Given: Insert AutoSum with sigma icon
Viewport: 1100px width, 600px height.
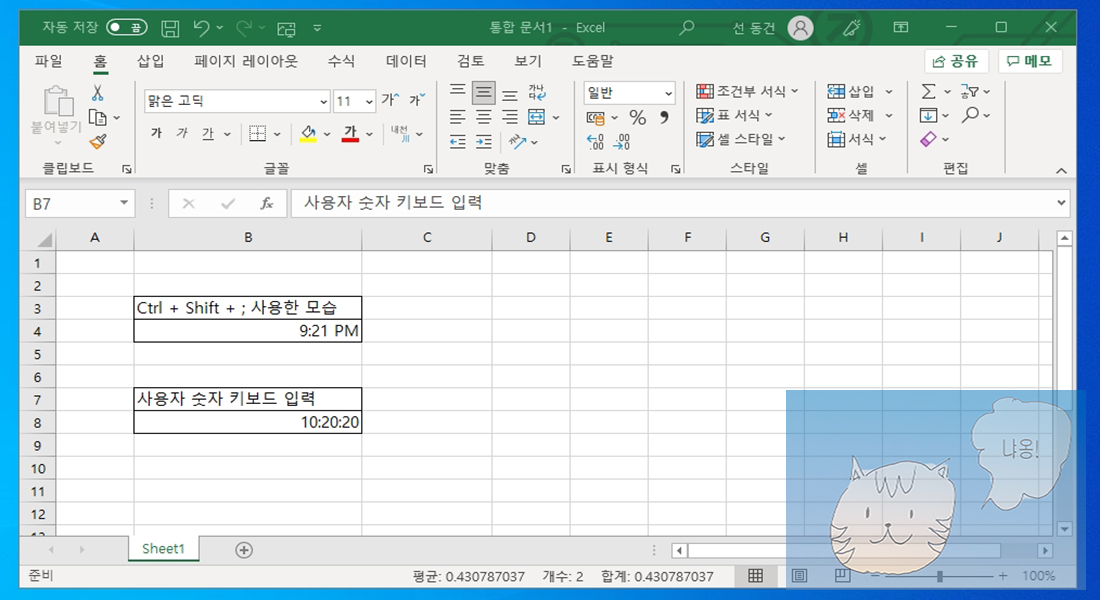Looking at the screenshot, I should click(x=928, y=91).
